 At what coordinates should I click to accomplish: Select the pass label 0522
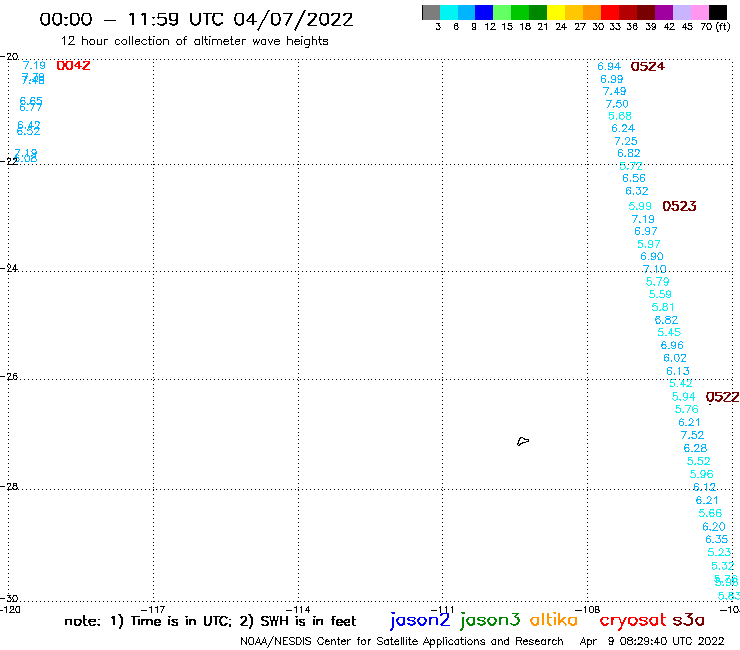(x=723, y=397)
